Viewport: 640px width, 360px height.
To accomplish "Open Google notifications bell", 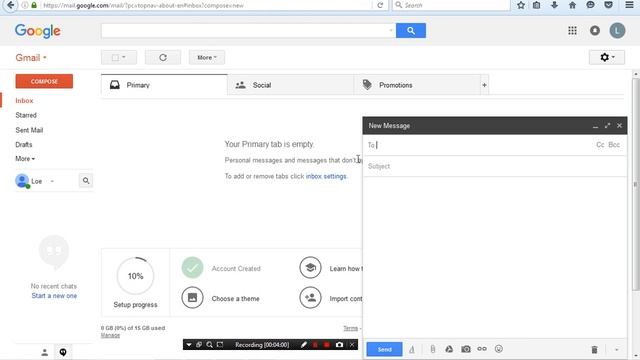I will 595,31.
